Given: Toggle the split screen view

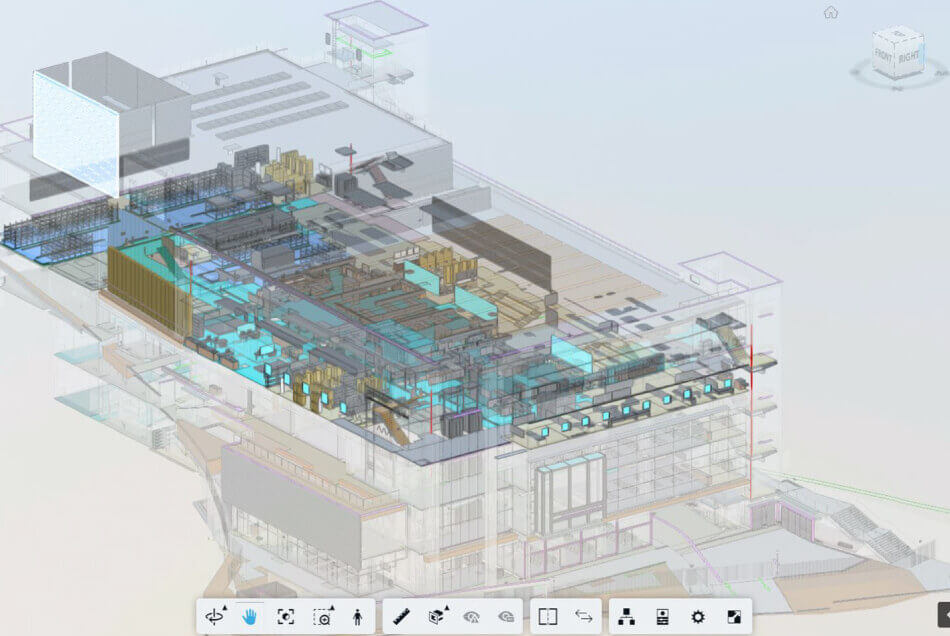Looking at the screenshot, I should coord(546,617).
